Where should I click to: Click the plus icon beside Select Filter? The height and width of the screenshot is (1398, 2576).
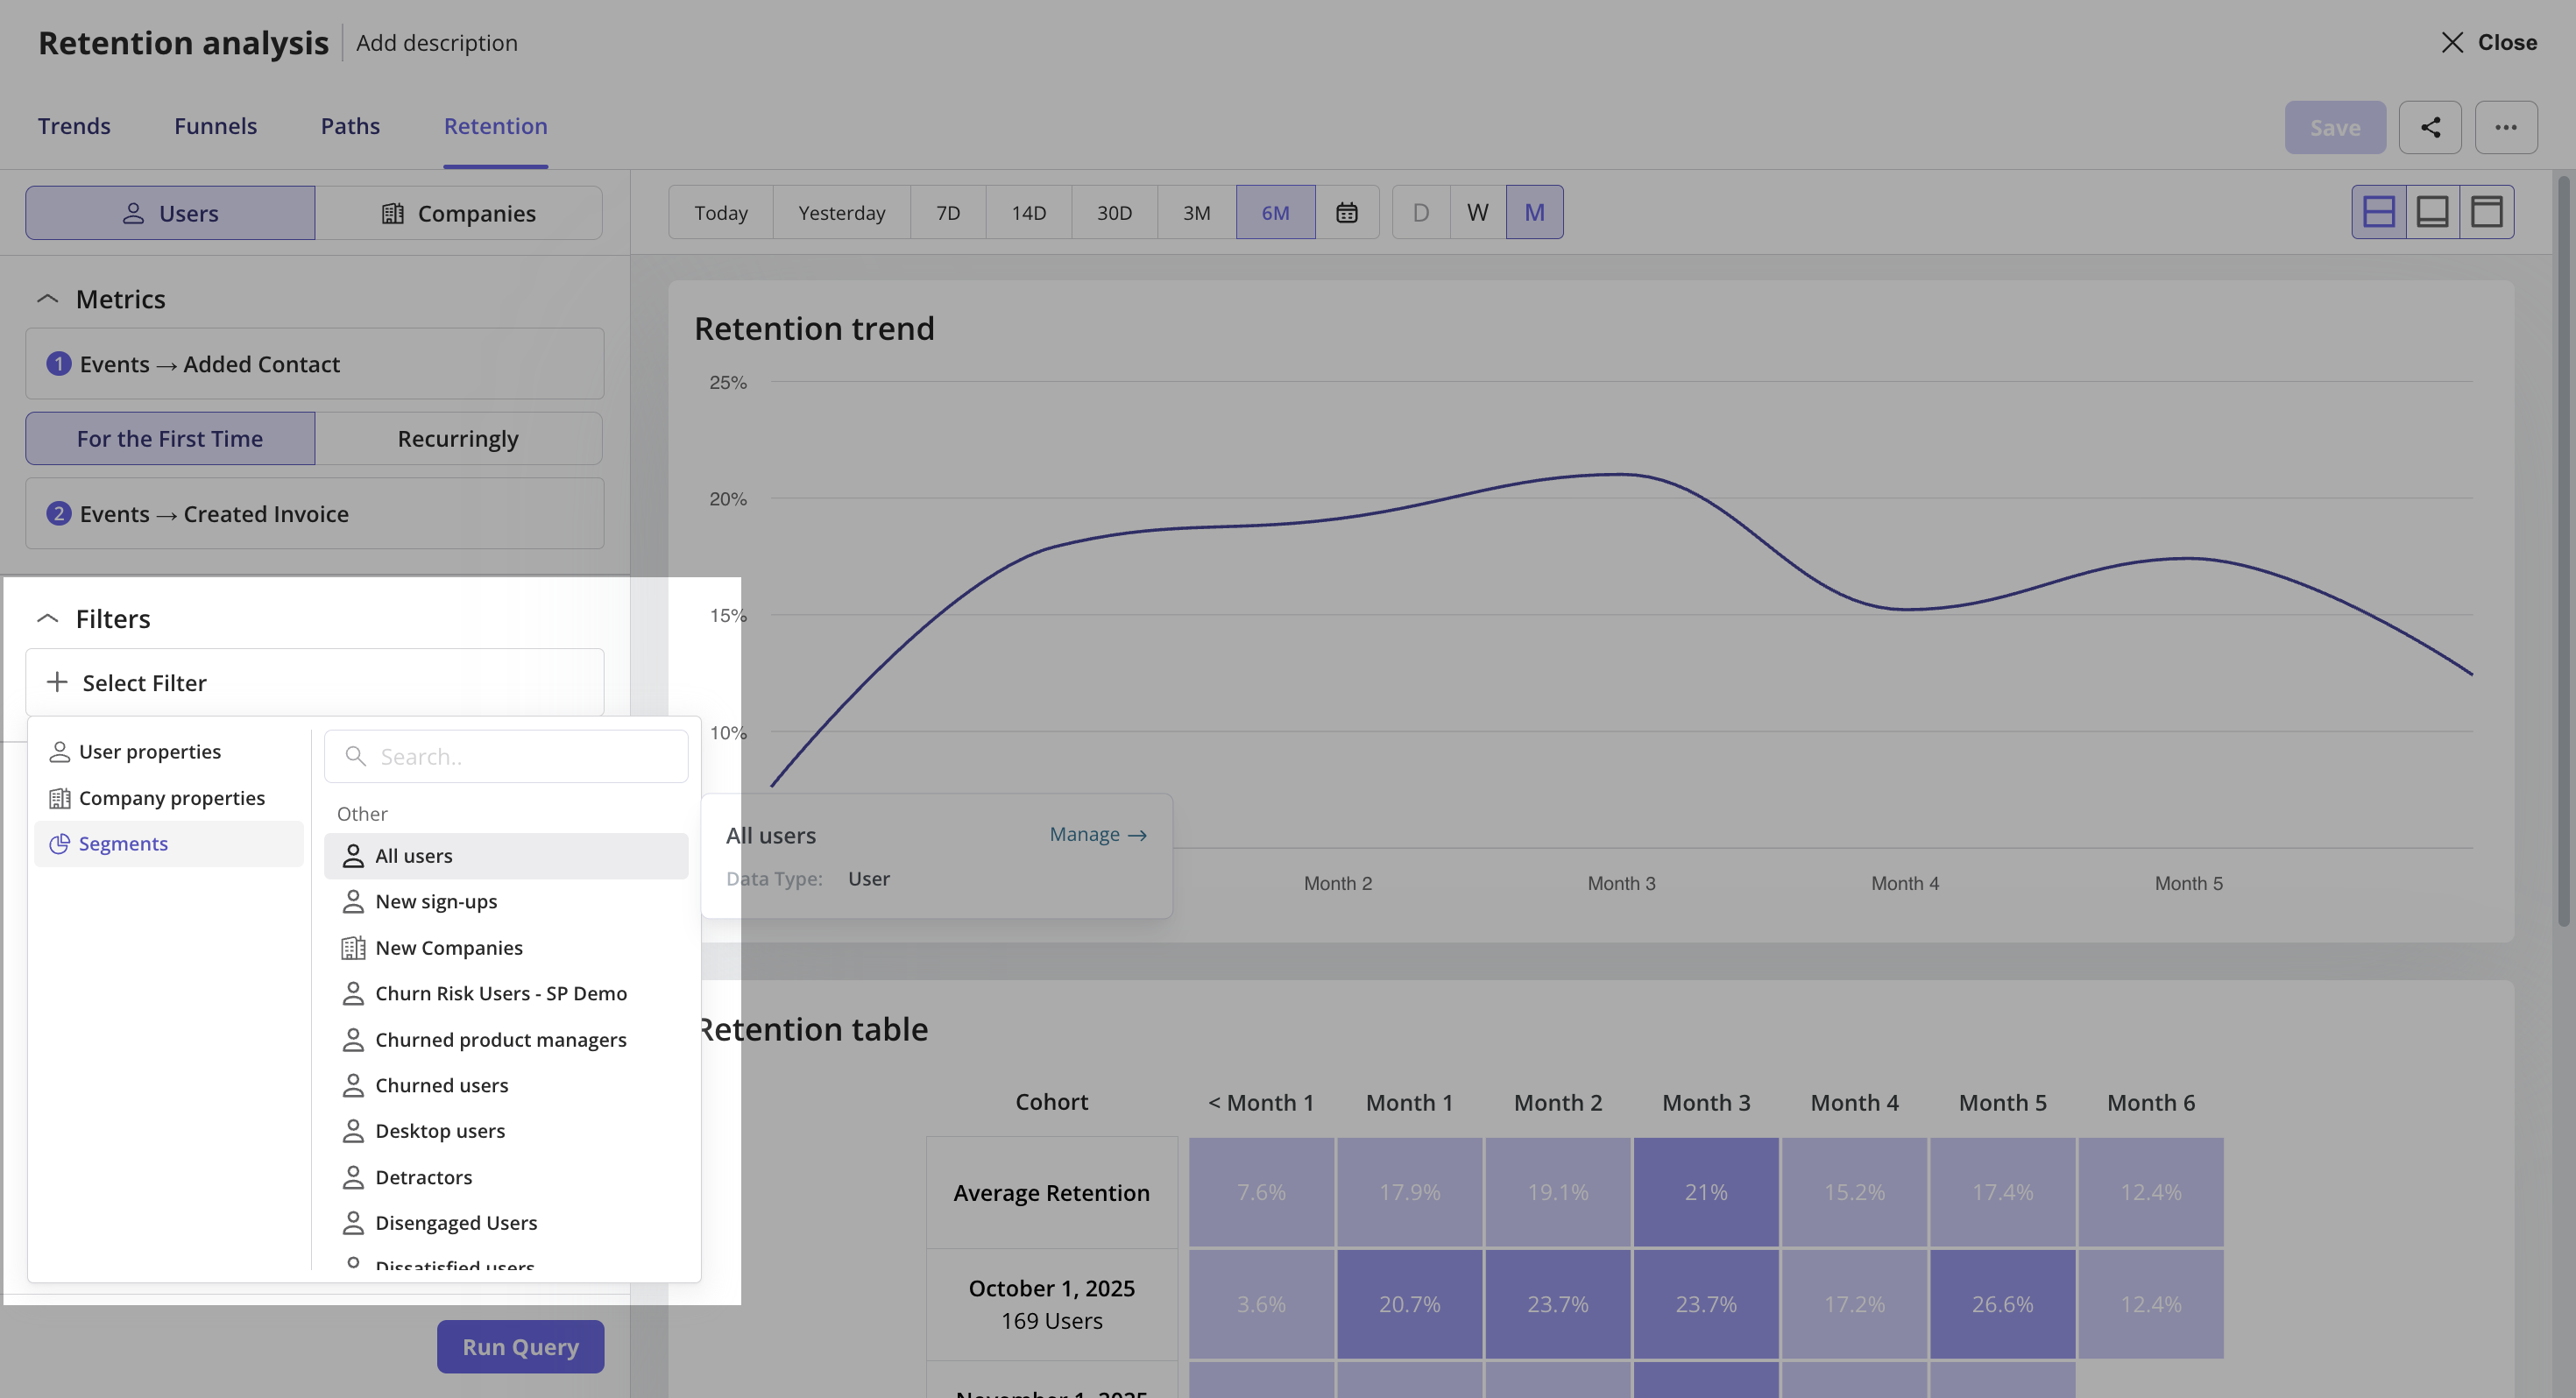pyautogui.click(x=57, y=682)
